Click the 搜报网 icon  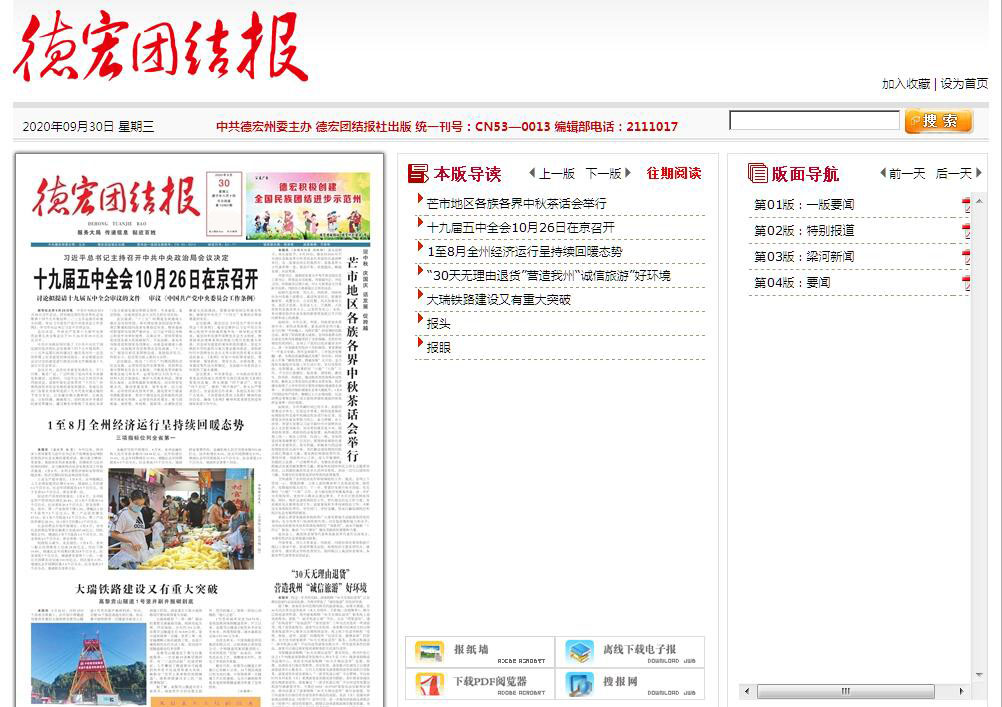pyautogui.click(x=580, y=684)
